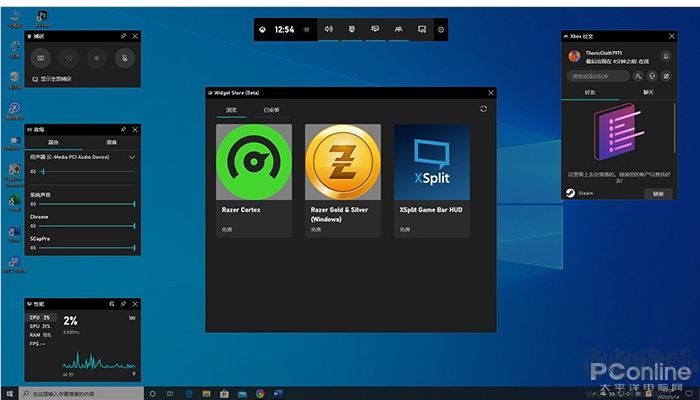This screenshot has width=700, height=400.
Task: Mute SCapPro via its speaker icon
Action: tap(33, 248)
